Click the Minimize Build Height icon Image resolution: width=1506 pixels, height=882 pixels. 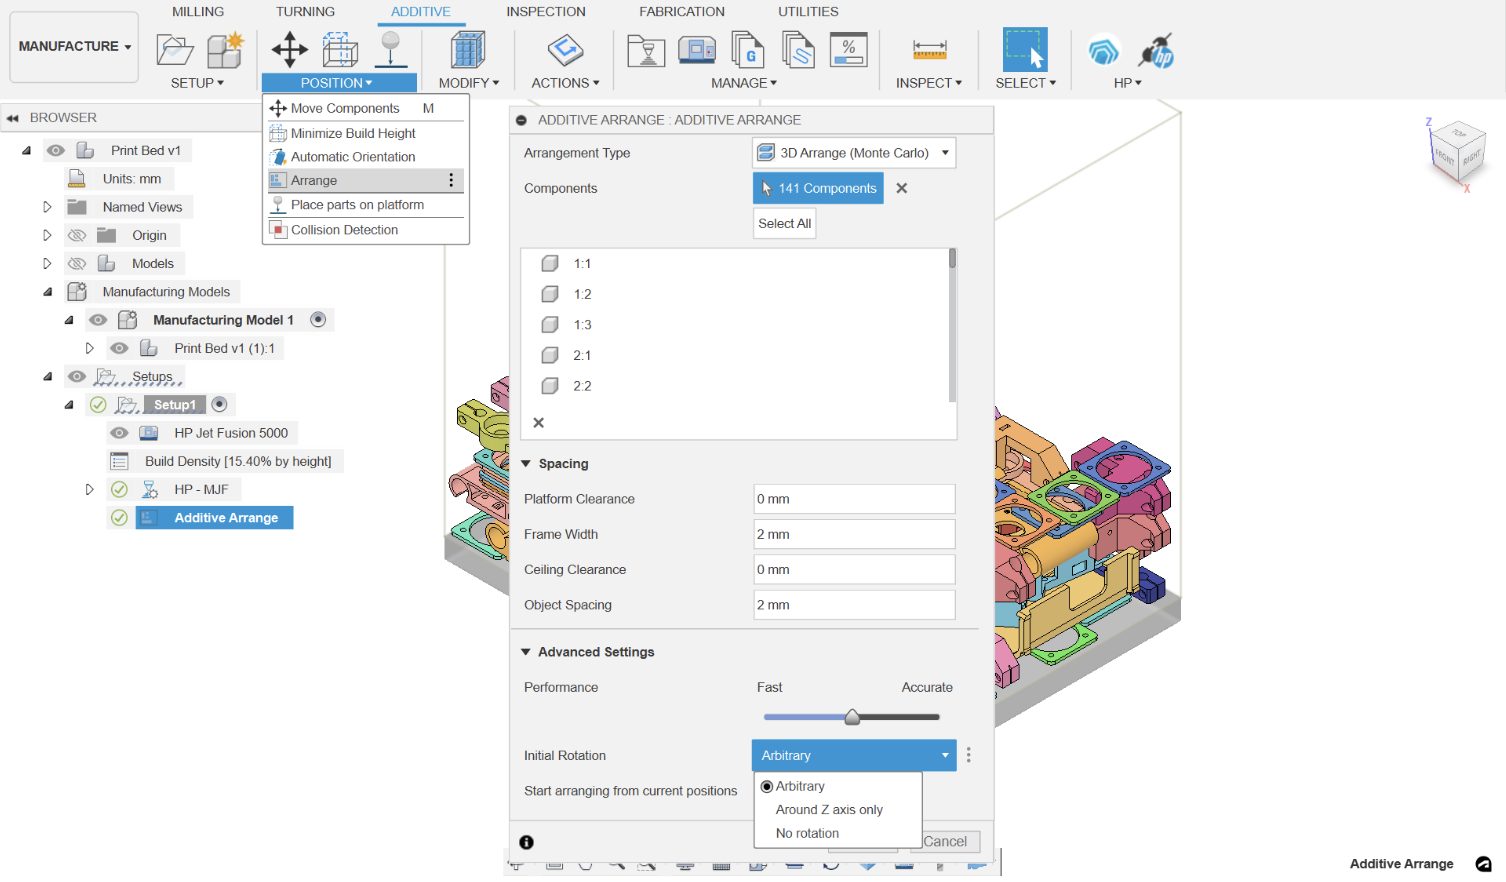pyautogui.click(x=276, y=133)
